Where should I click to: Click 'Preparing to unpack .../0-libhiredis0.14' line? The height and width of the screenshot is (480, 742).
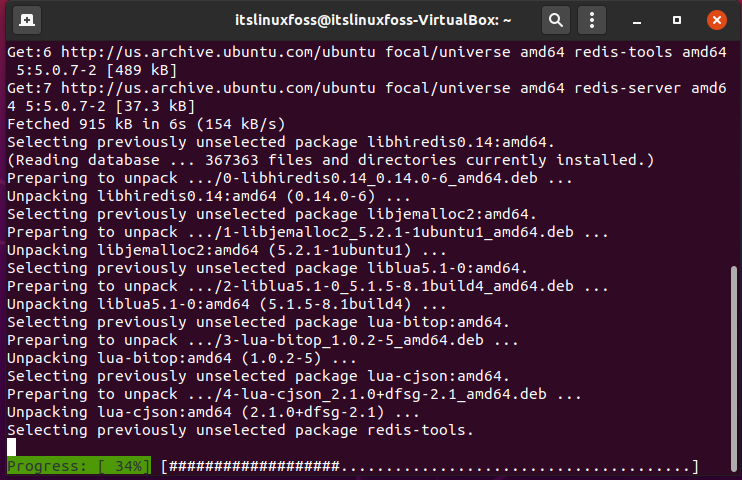click(x=290, y=178)
